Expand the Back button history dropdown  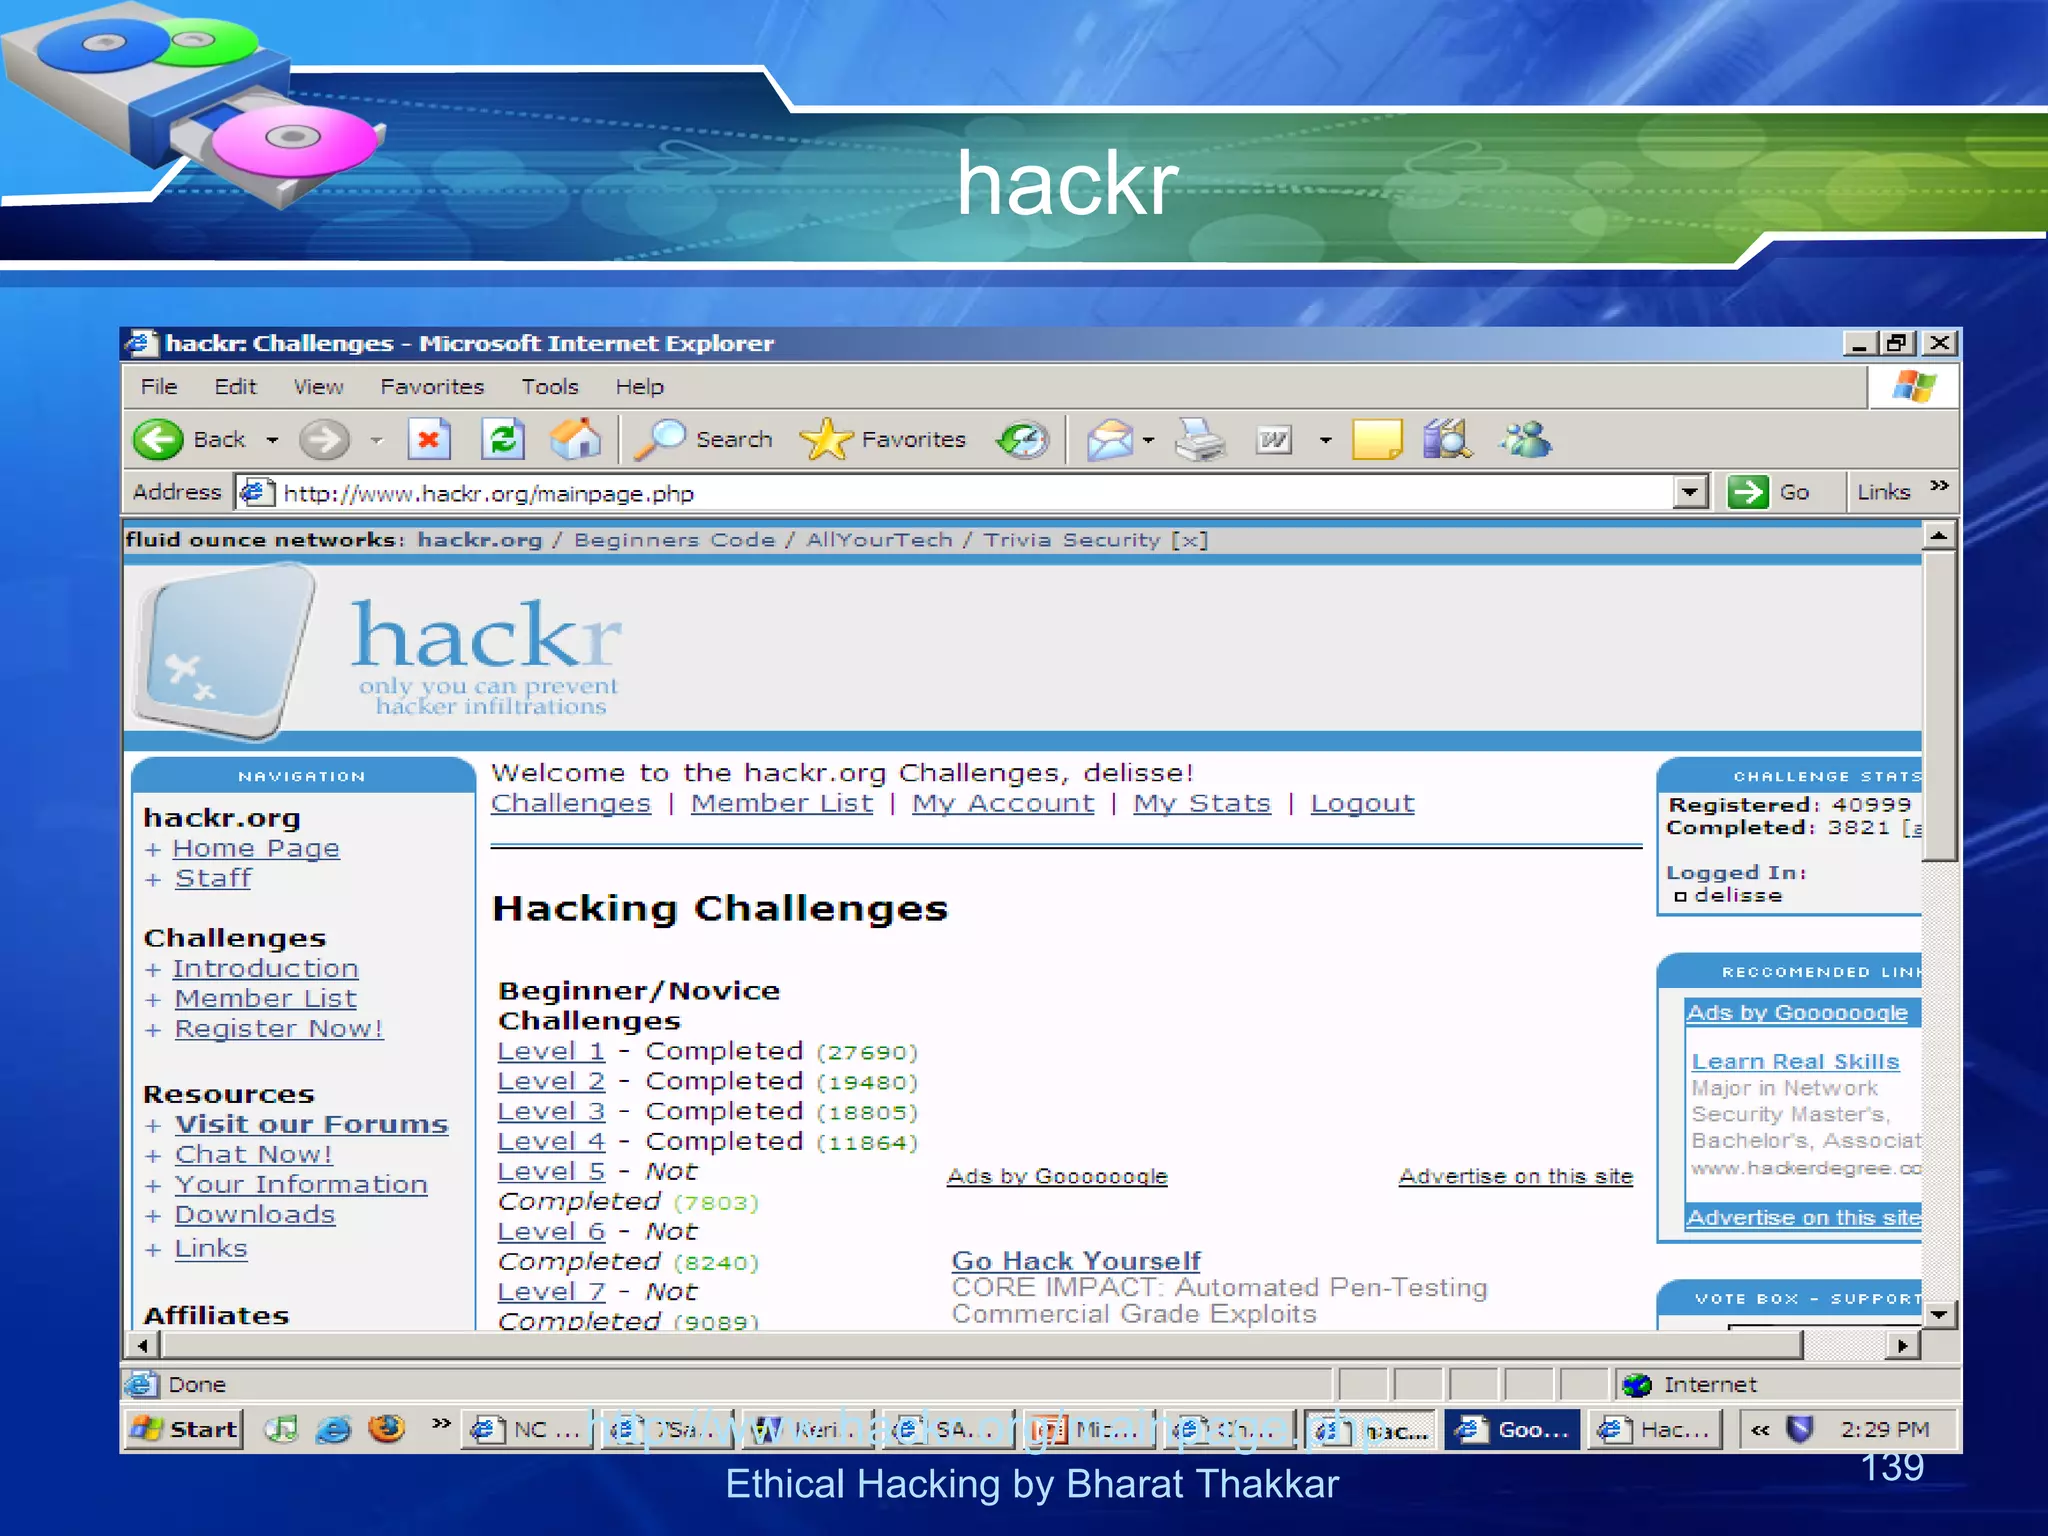pos(272,440)
